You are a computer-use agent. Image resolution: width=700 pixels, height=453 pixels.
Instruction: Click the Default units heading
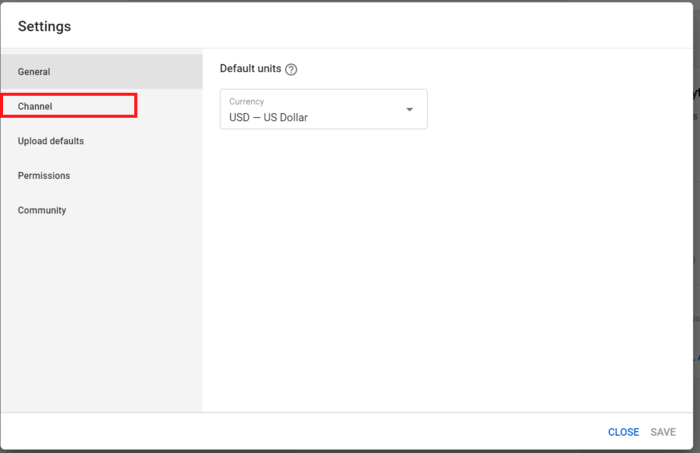point(250,69)
